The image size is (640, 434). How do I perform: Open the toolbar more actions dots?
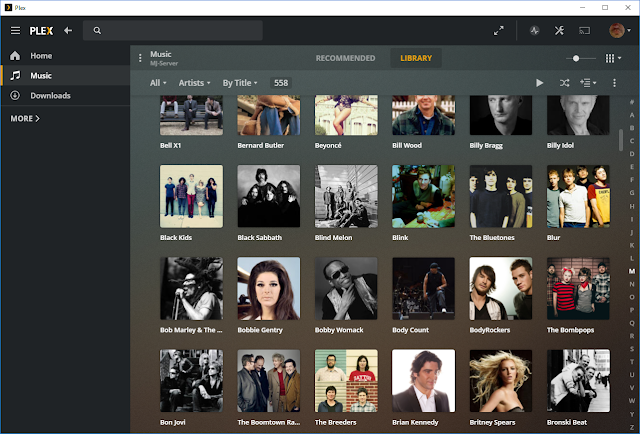614,83
